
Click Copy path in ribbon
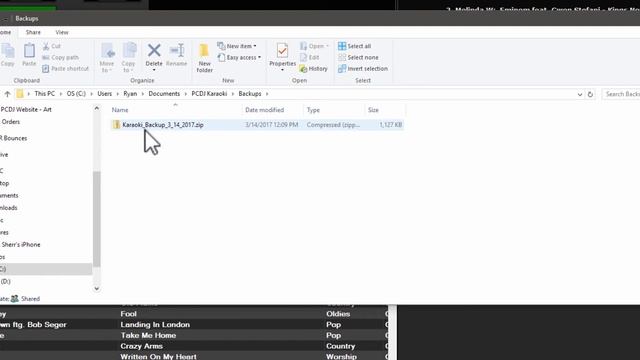click(60, 58)
